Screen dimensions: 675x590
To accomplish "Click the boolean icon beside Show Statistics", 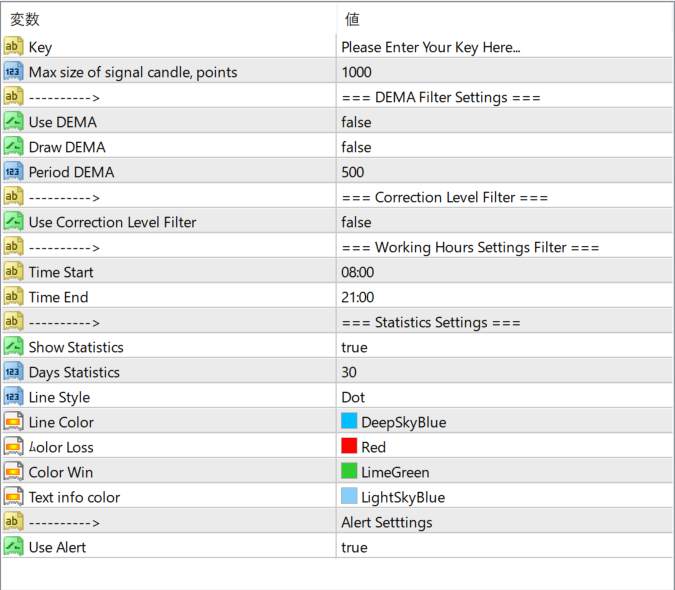I will 13,346.
